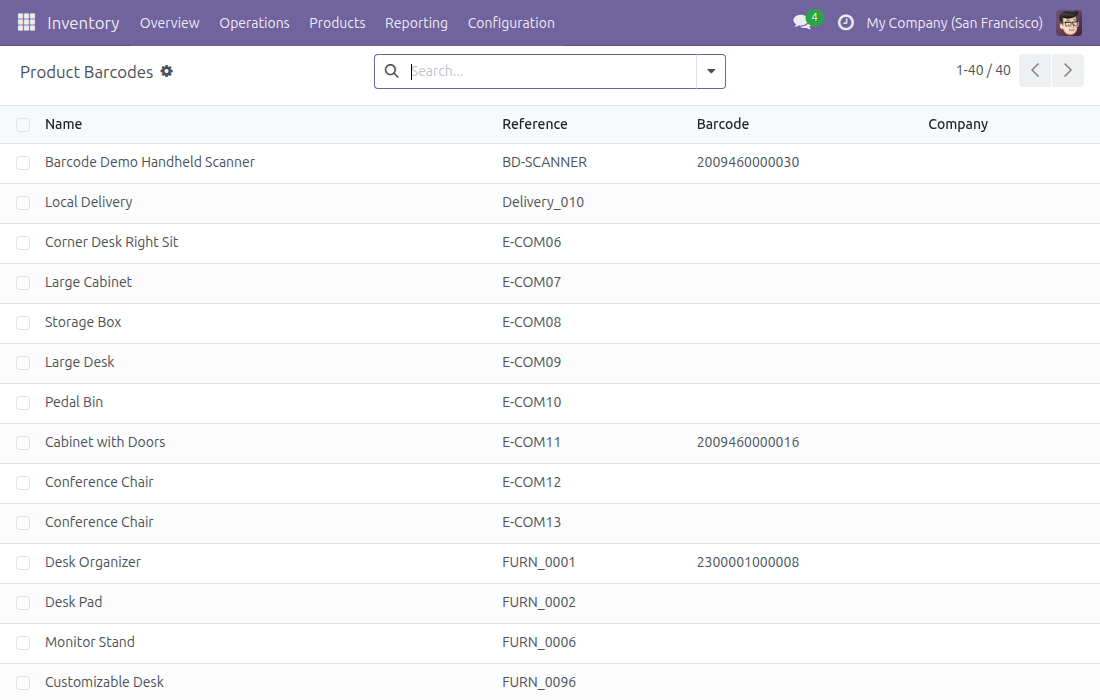Click the Large Desk name cell
The height and width of the screenshot is (700, 1100).
[x=79, y=362]
